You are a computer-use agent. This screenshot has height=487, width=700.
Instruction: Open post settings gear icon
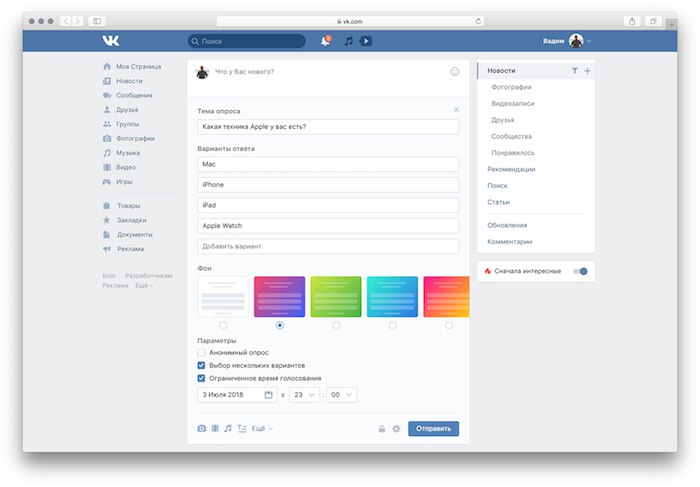pos(396,429)
